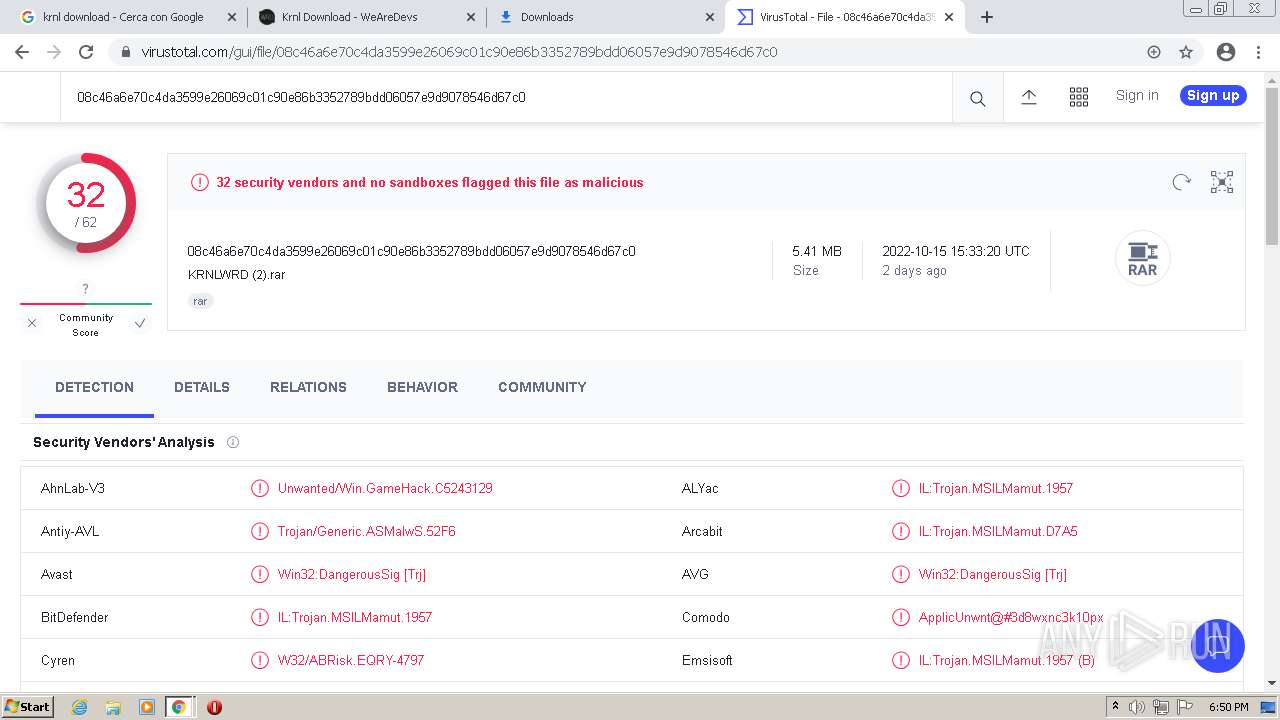This screenshot has height=720, width=1280.
Task: Click the Community Score question mark
Action: 86,289
